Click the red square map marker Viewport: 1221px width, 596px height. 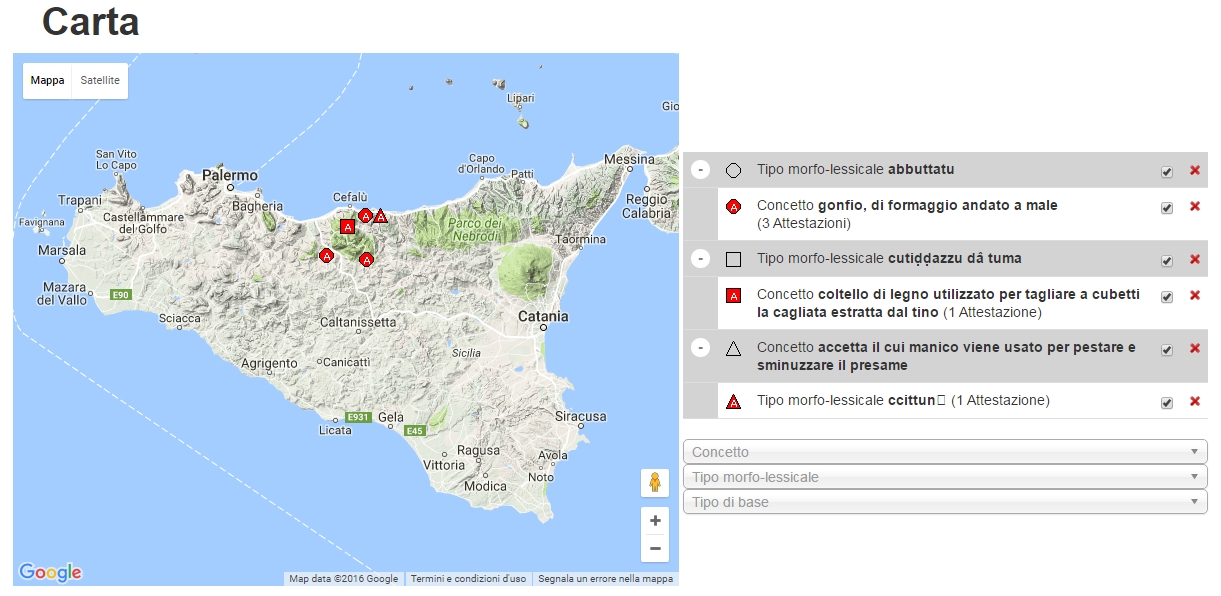point(347,227)
